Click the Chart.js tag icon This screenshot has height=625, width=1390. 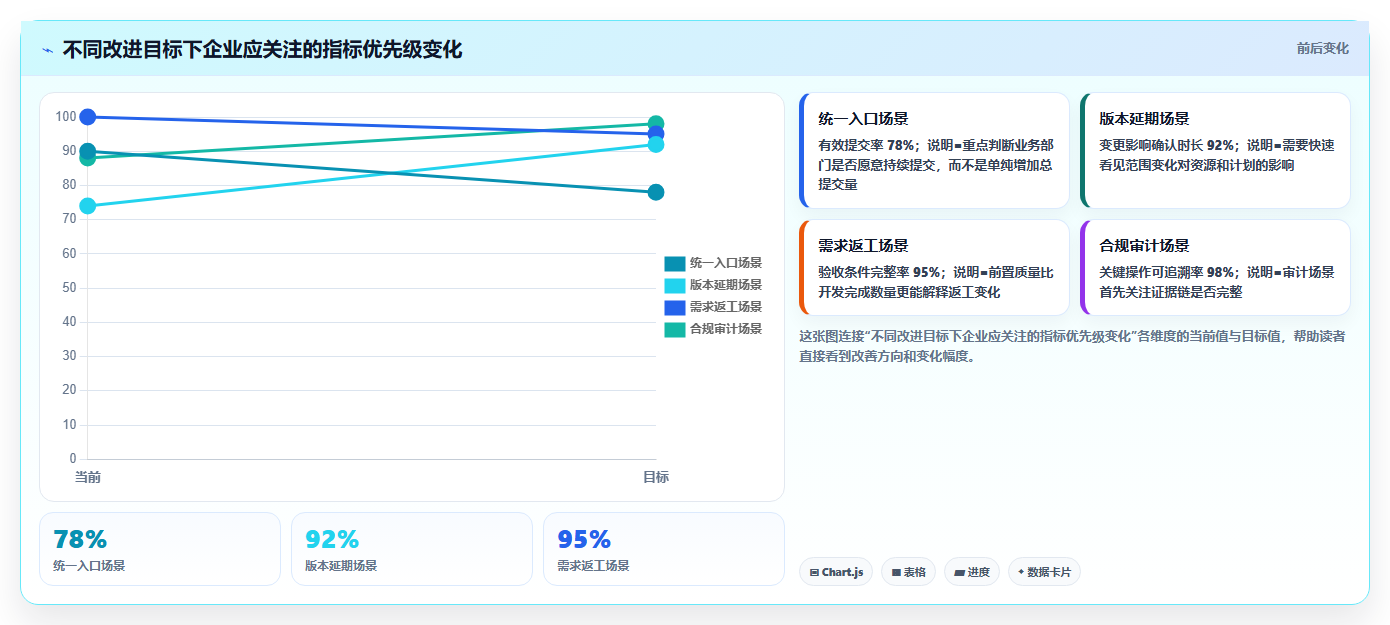coord(815,573)
